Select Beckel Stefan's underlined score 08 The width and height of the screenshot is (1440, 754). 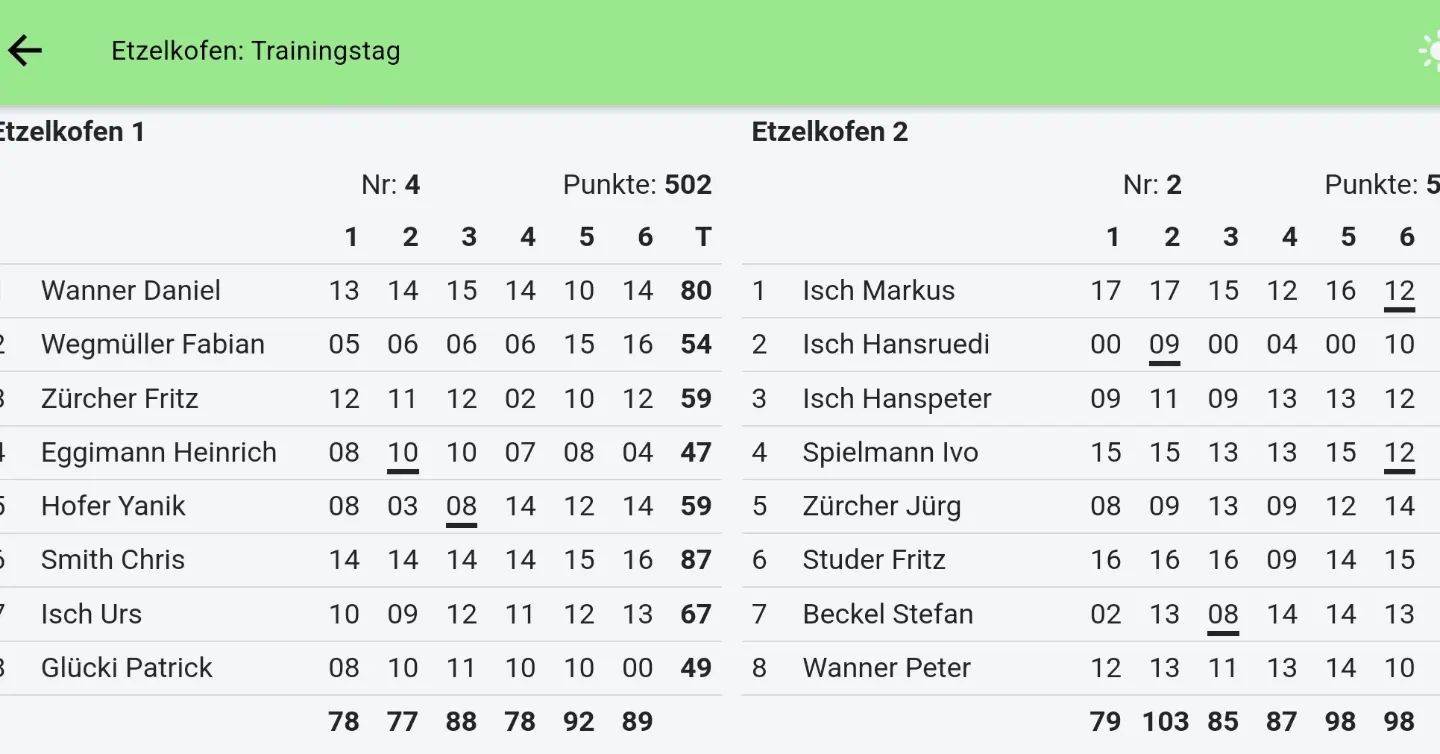coord(1223,614)
